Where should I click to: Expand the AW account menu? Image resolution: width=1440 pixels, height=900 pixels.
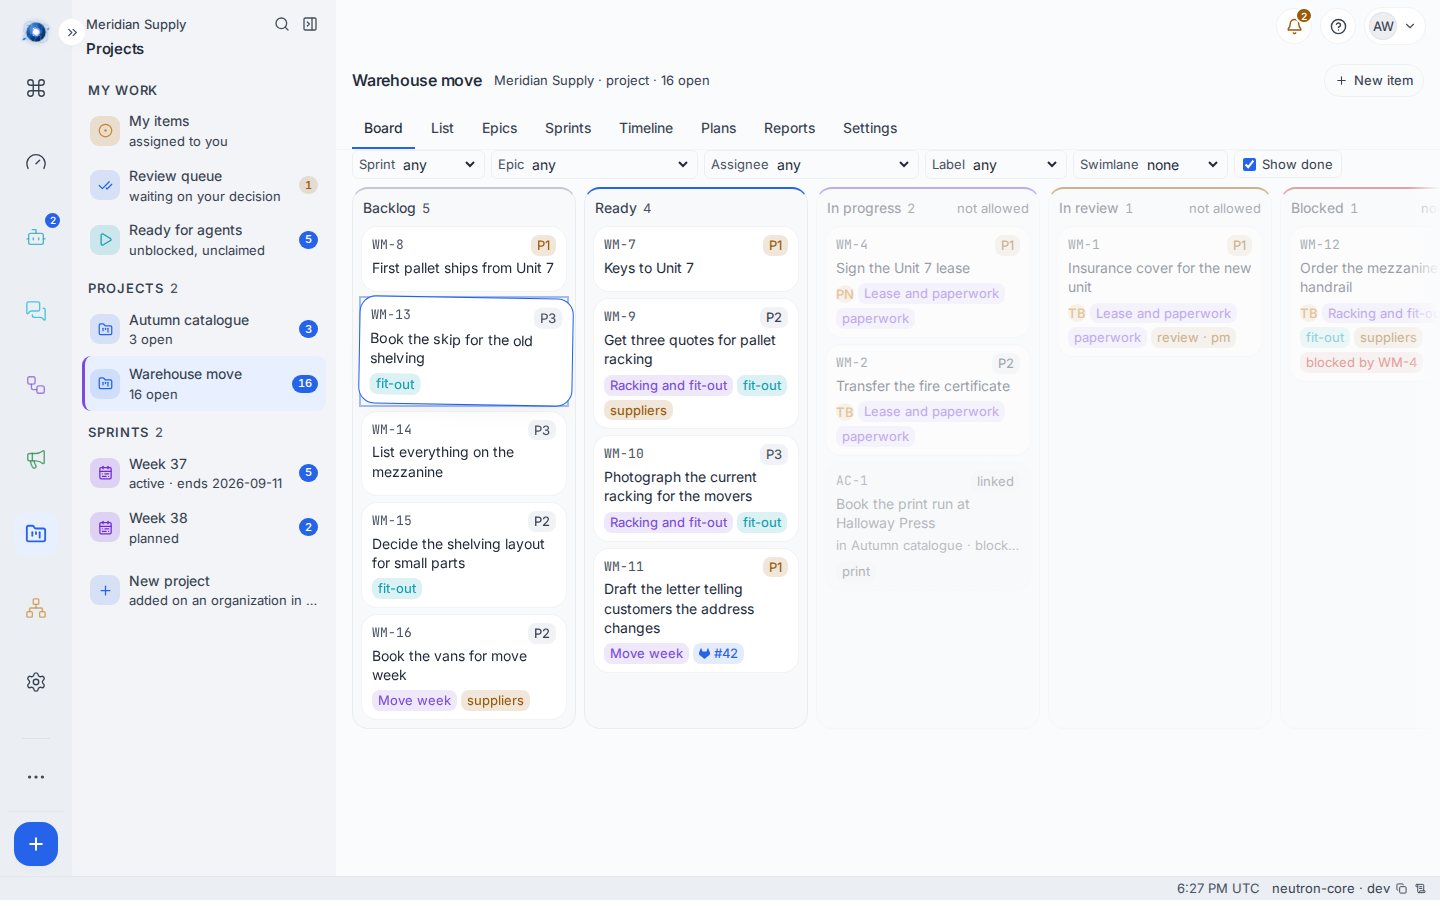1395,27
